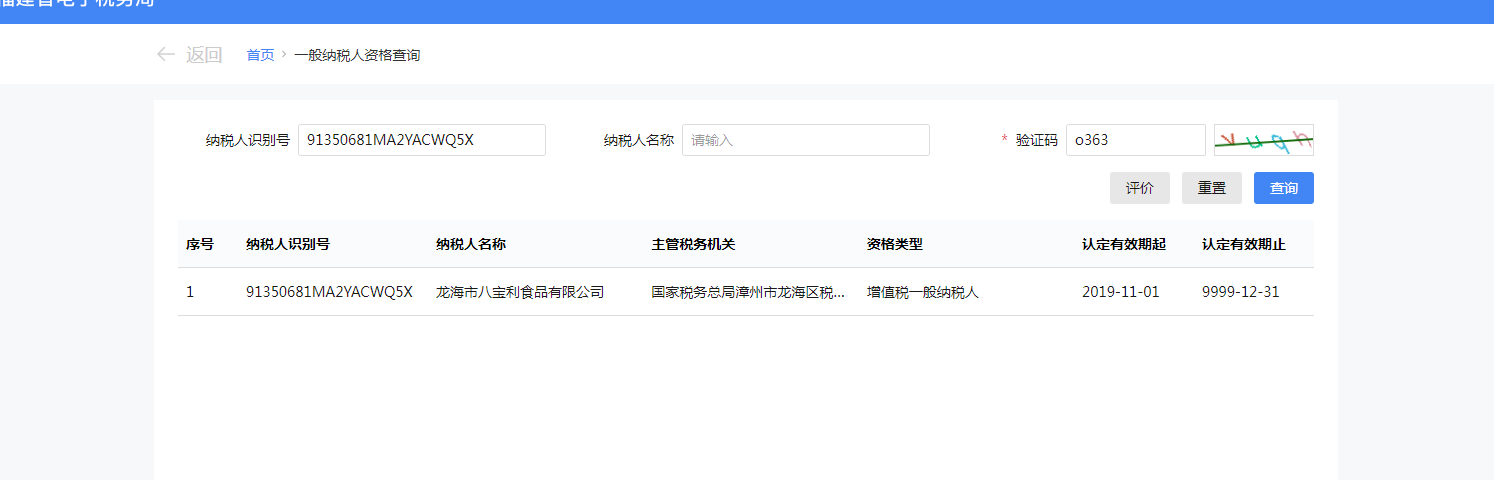Click the 序号 column header
The width and height of the screenshot is (1494, 480).
[200, 244]
